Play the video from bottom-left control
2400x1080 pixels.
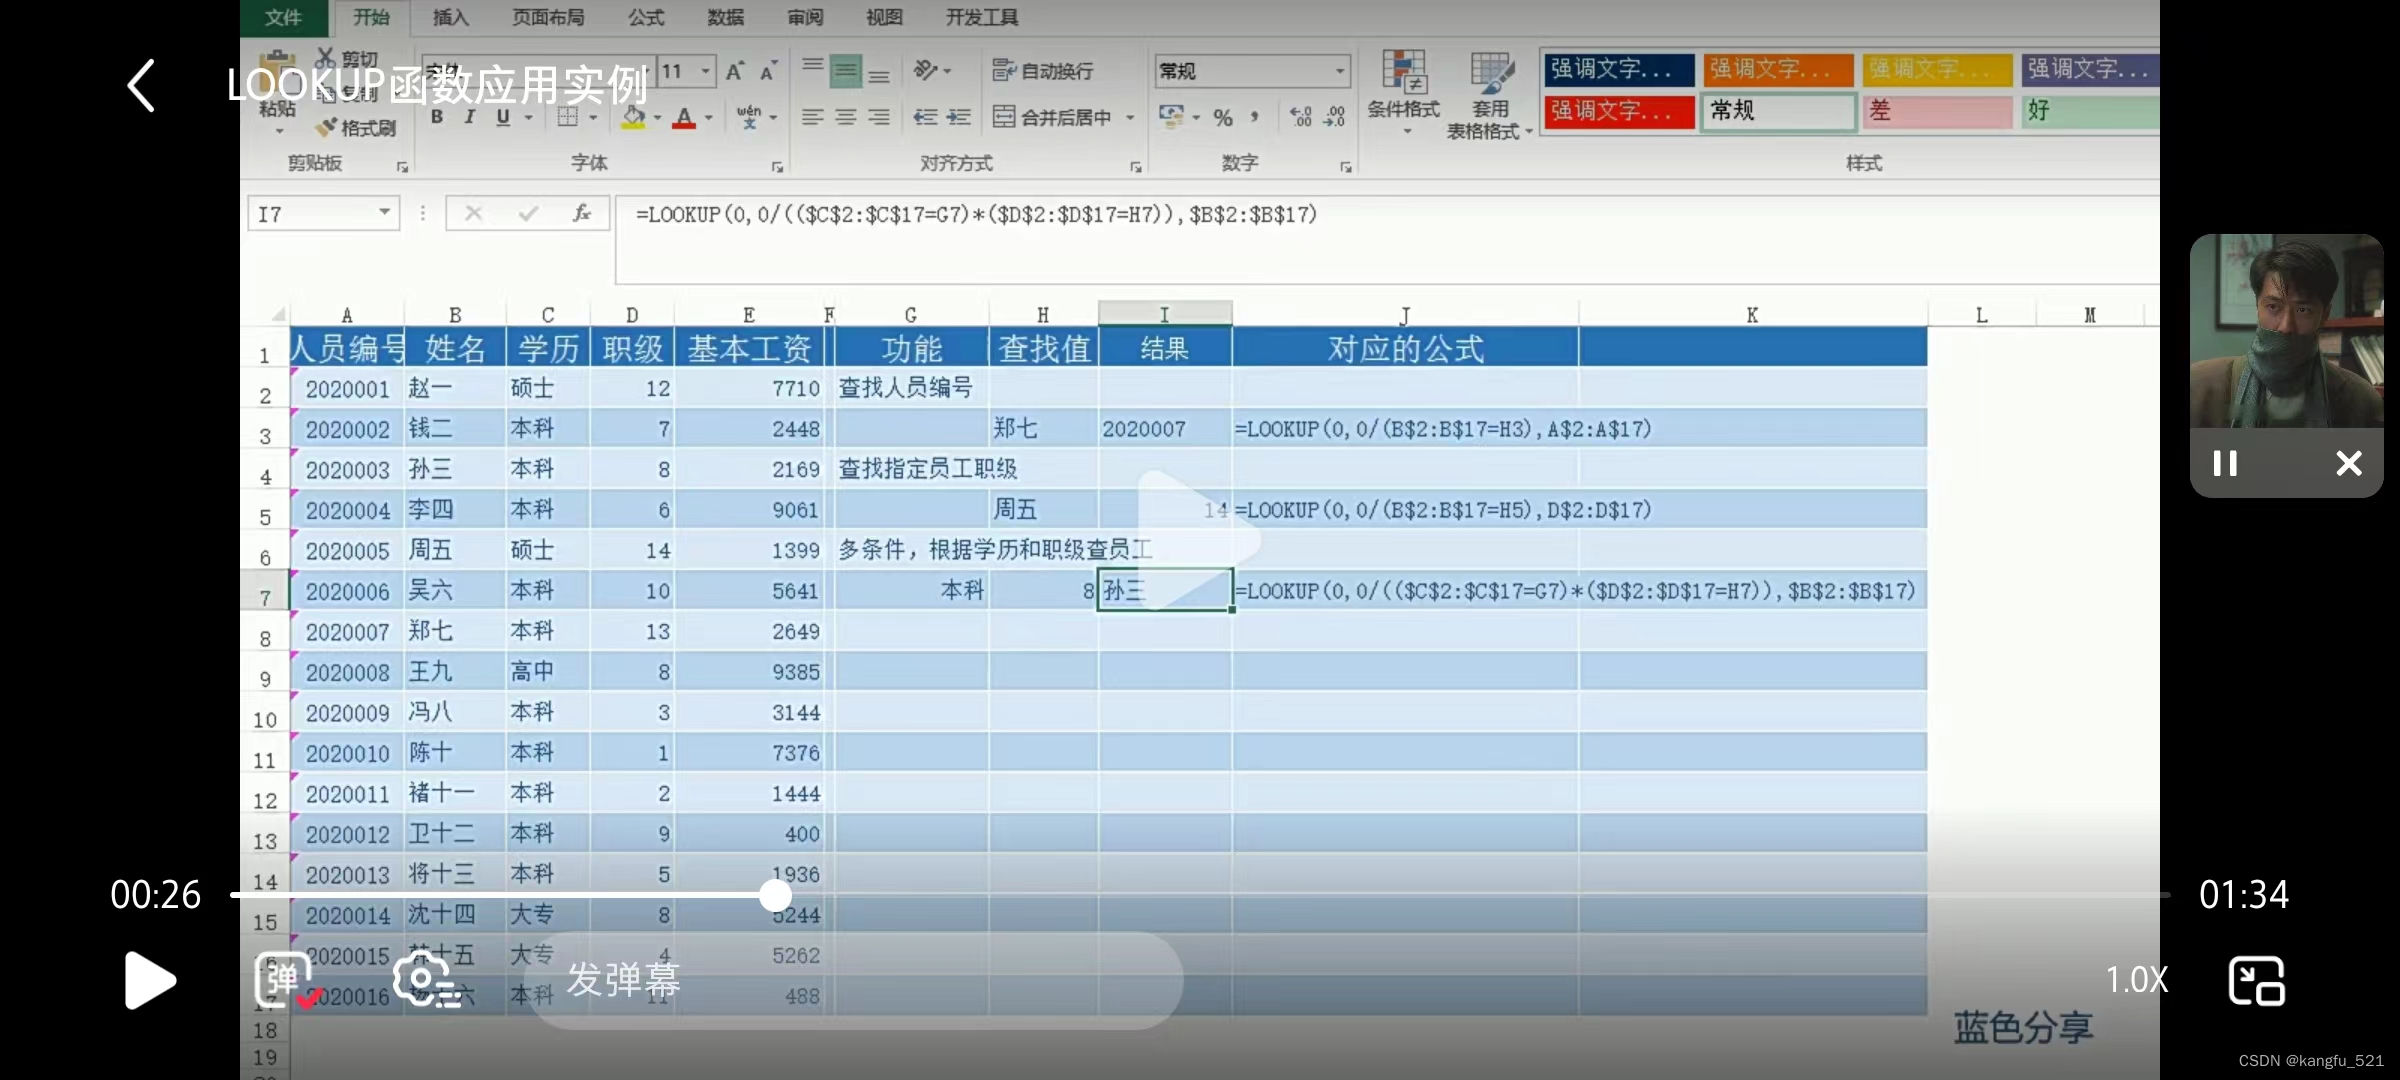150,980
